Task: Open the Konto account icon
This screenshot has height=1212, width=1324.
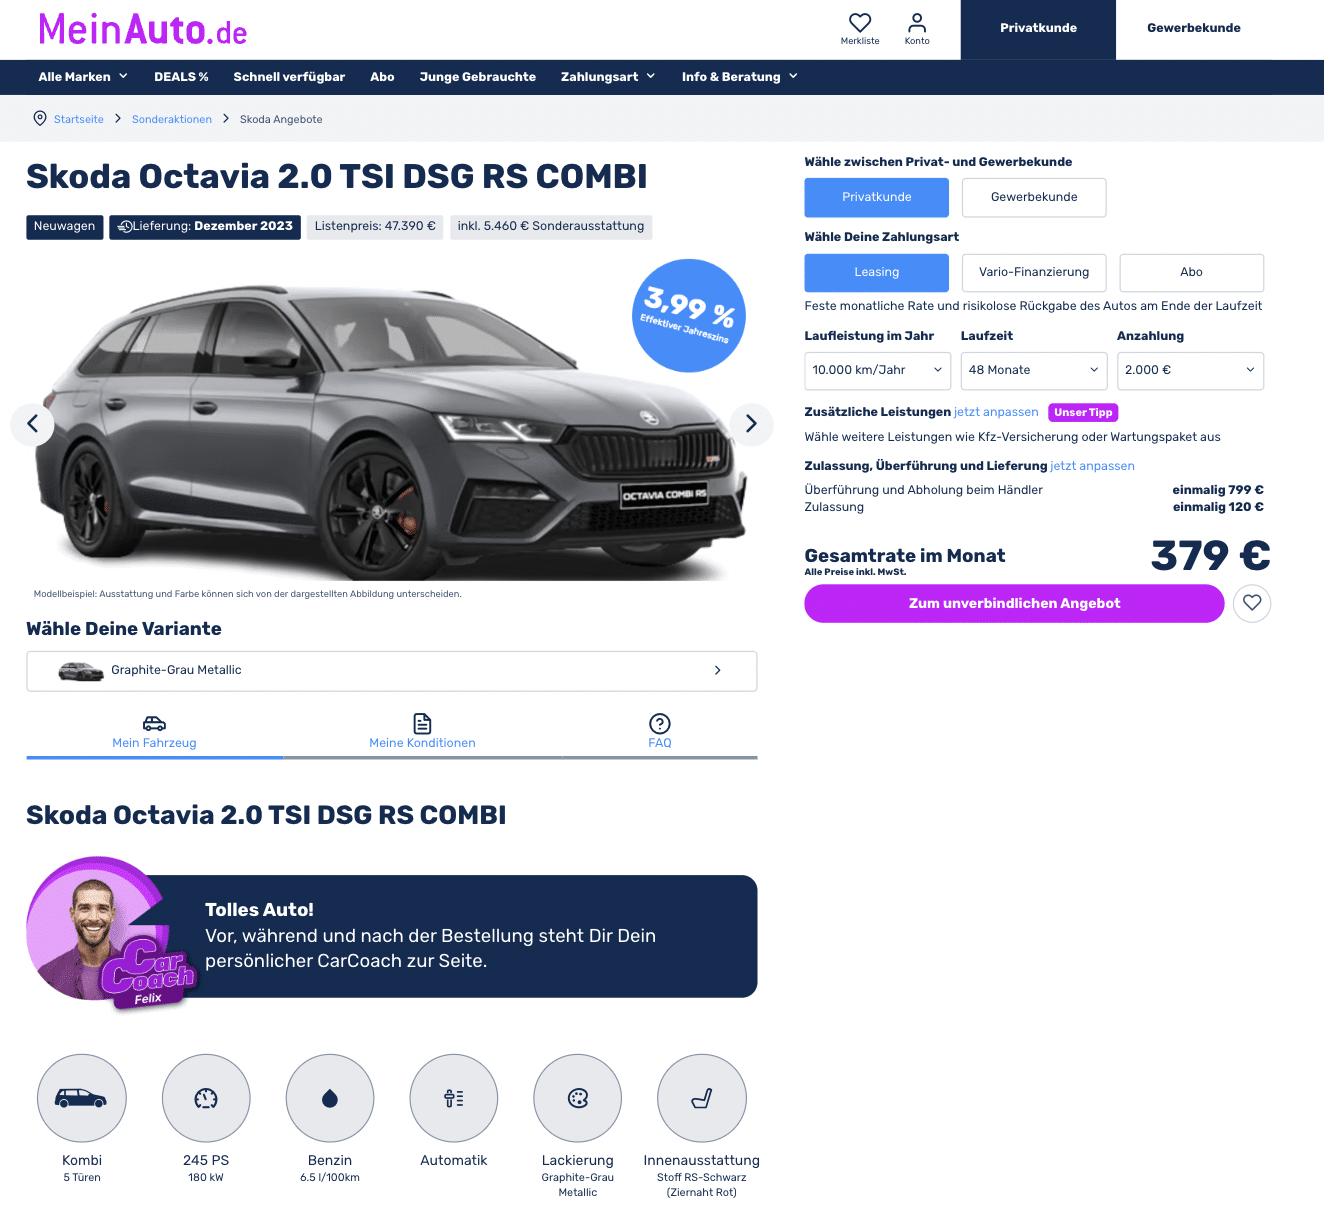Action: [x=917, y=23]
